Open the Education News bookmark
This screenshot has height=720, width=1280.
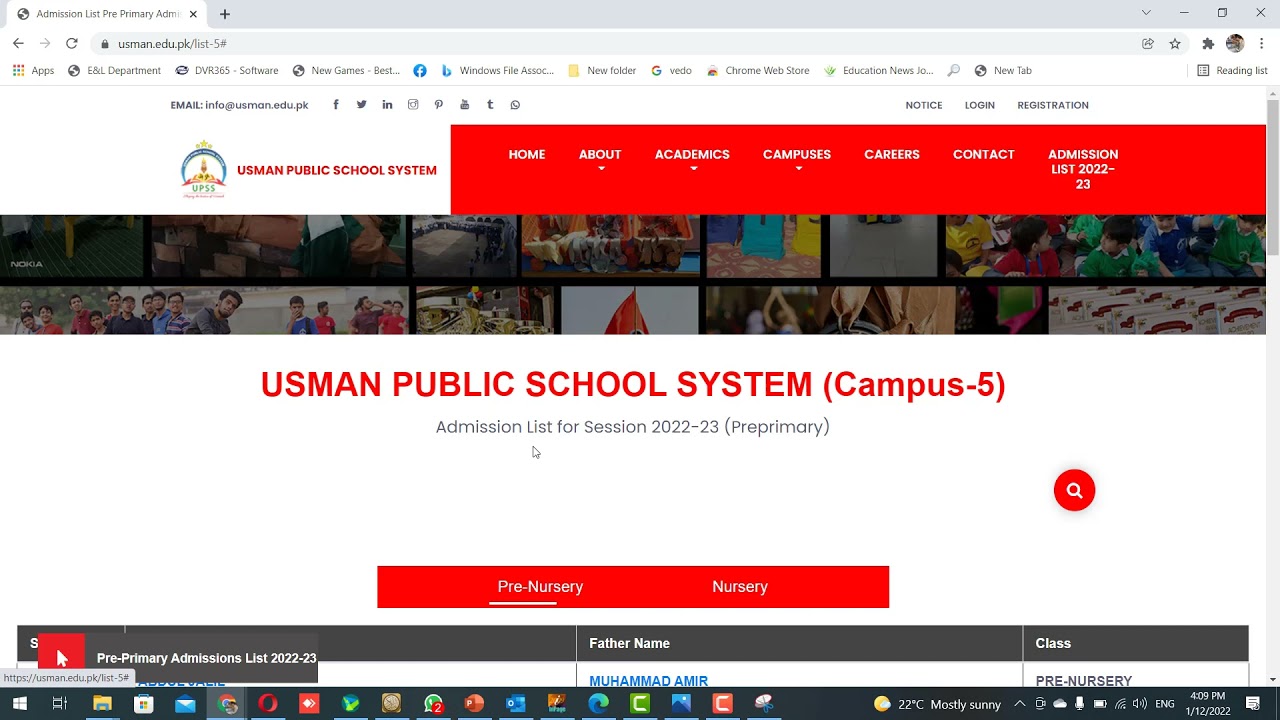pos(878,71)
